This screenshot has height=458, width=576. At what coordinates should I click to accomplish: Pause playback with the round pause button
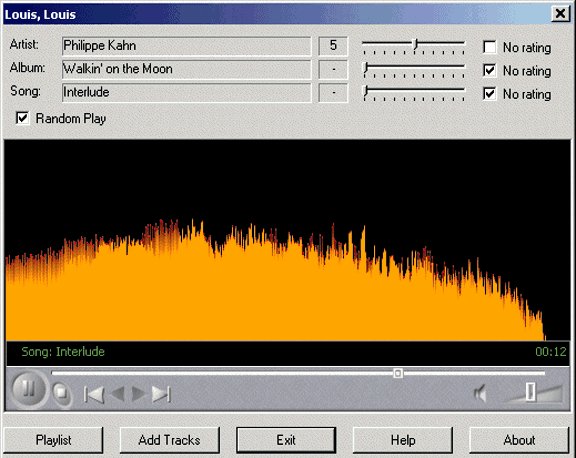(29, 389)
